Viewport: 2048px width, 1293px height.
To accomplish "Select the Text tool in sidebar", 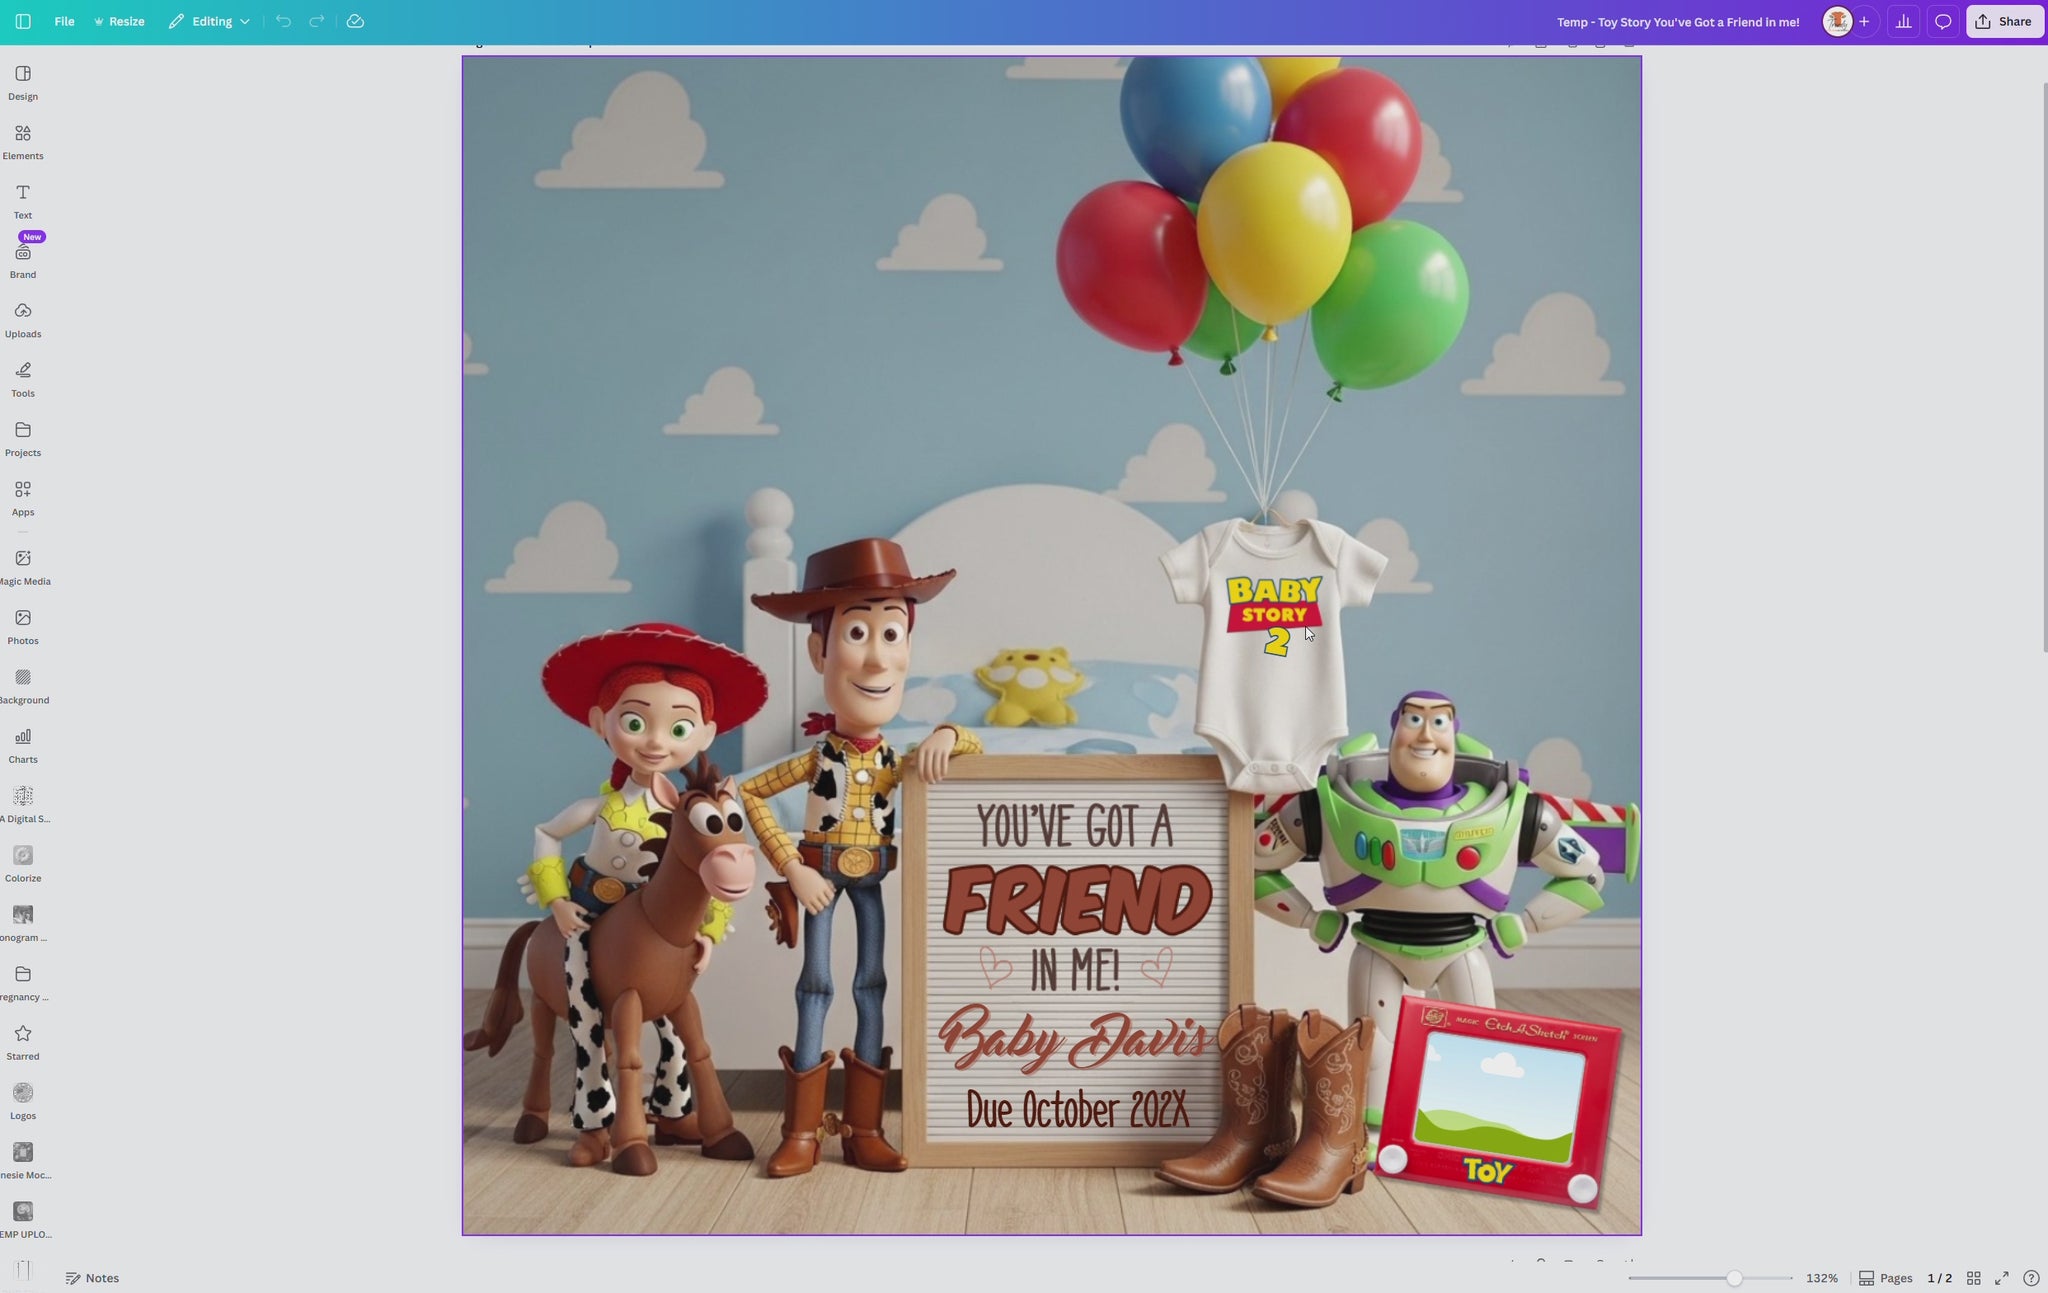I will pos(23,199).
